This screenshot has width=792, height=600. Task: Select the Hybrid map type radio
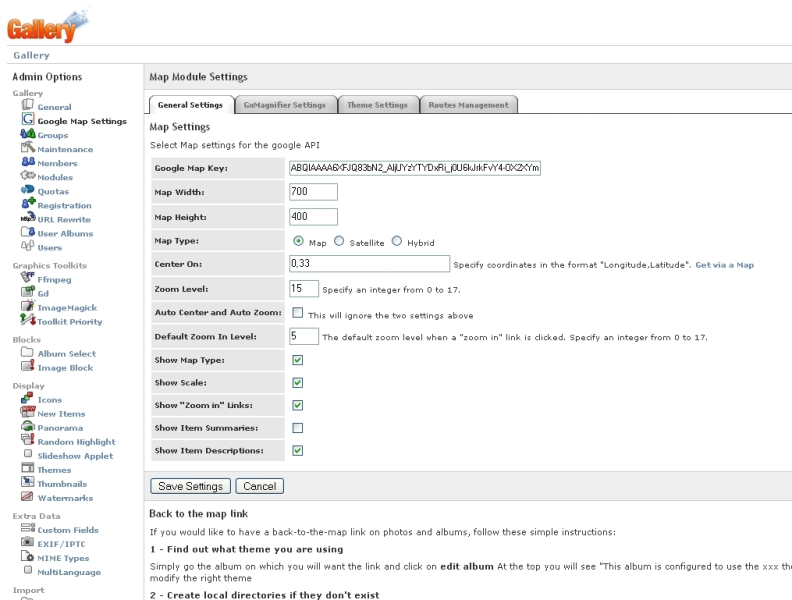pyautogui.click(x=397, y=241)
